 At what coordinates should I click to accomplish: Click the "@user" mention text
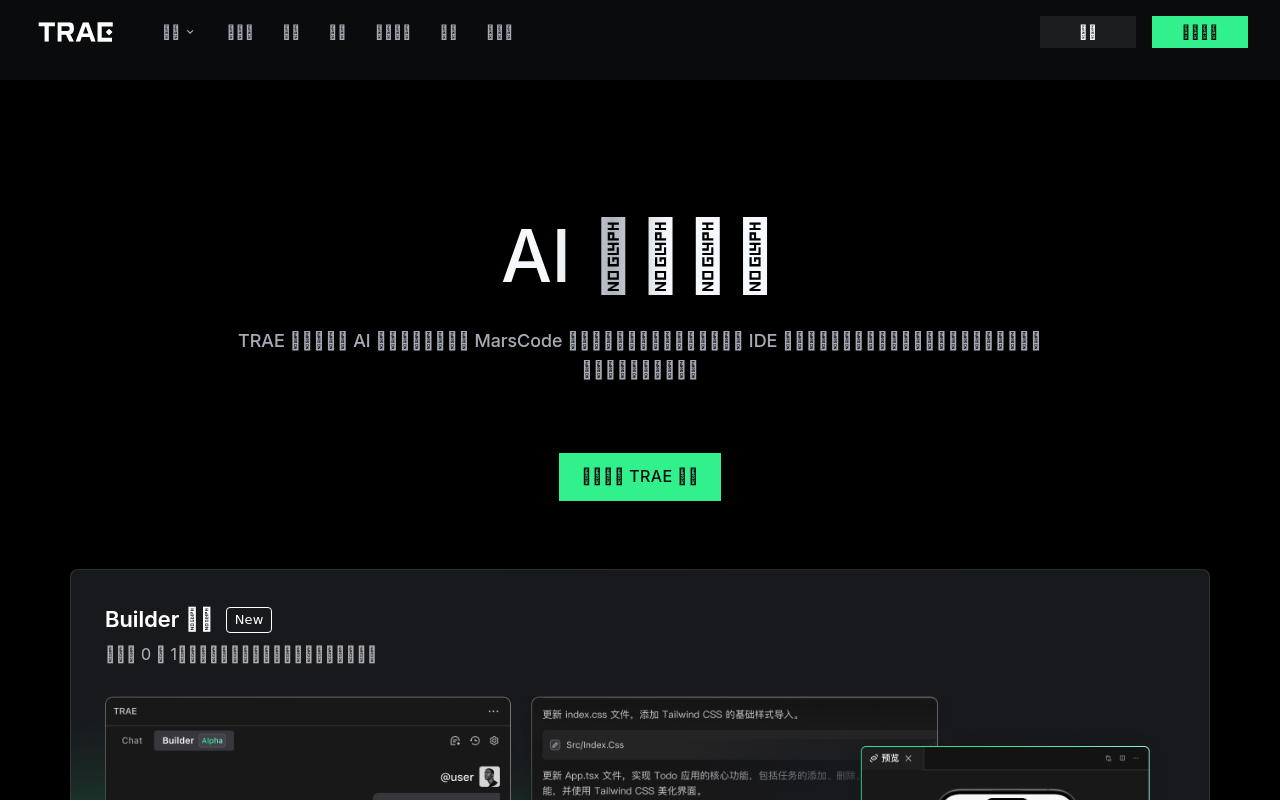click(457, 777)
